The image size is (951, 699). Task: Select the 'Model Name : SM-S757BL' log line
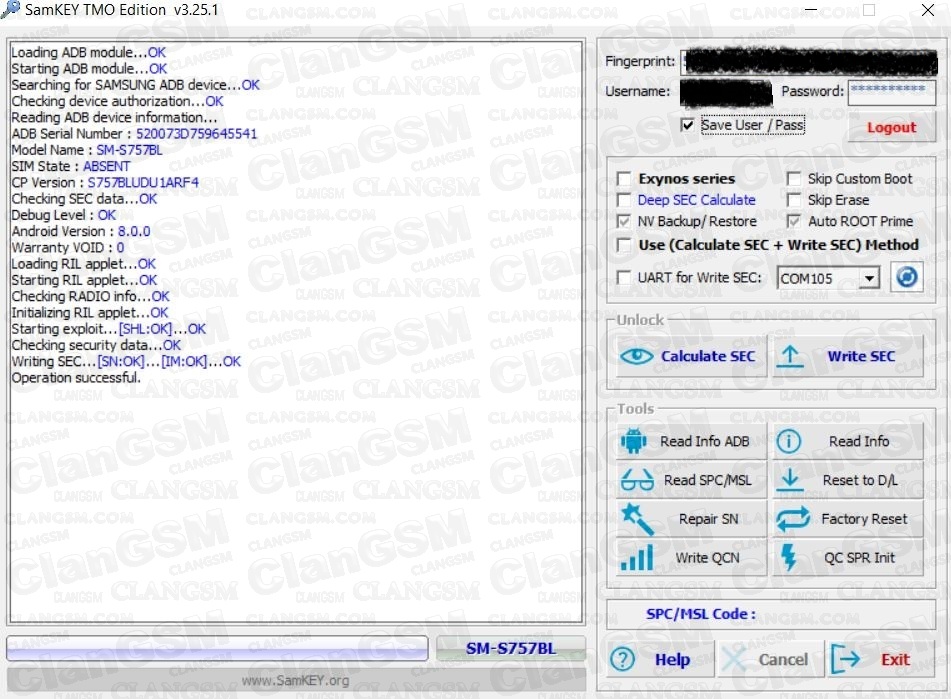[x=87, y=150]
